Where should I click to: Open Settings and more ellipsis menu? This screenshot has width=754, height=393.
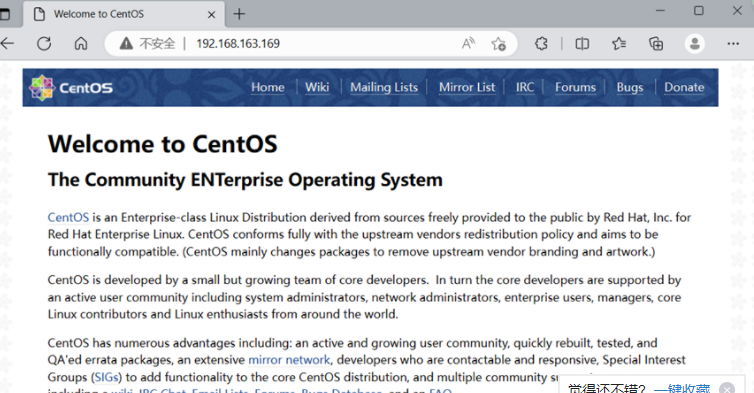click(733, 44)
